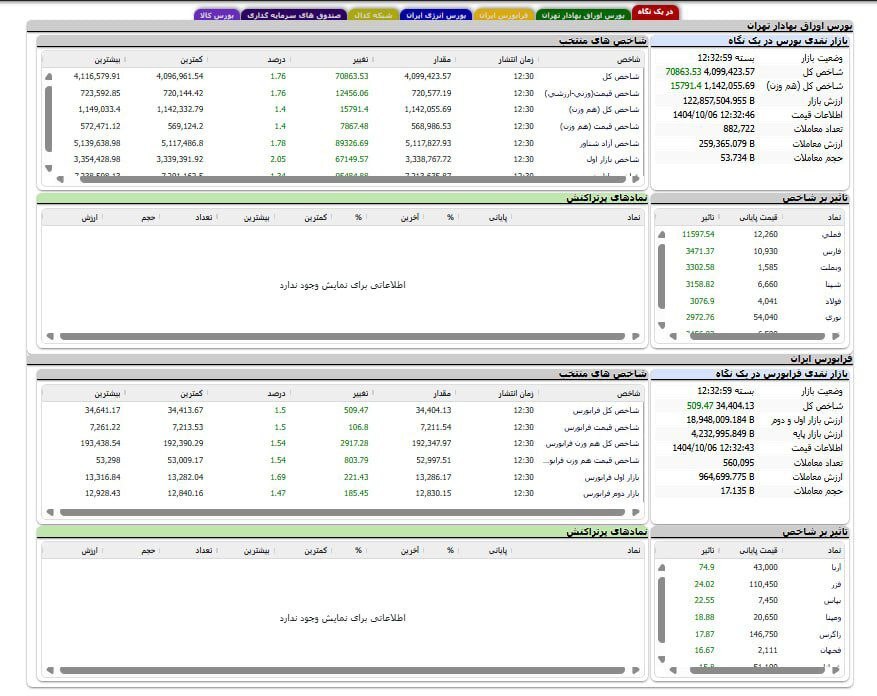Click scroll-up arrow in Farabourse index-impact list
The image size is (877, 696).
tap(661, 567)
